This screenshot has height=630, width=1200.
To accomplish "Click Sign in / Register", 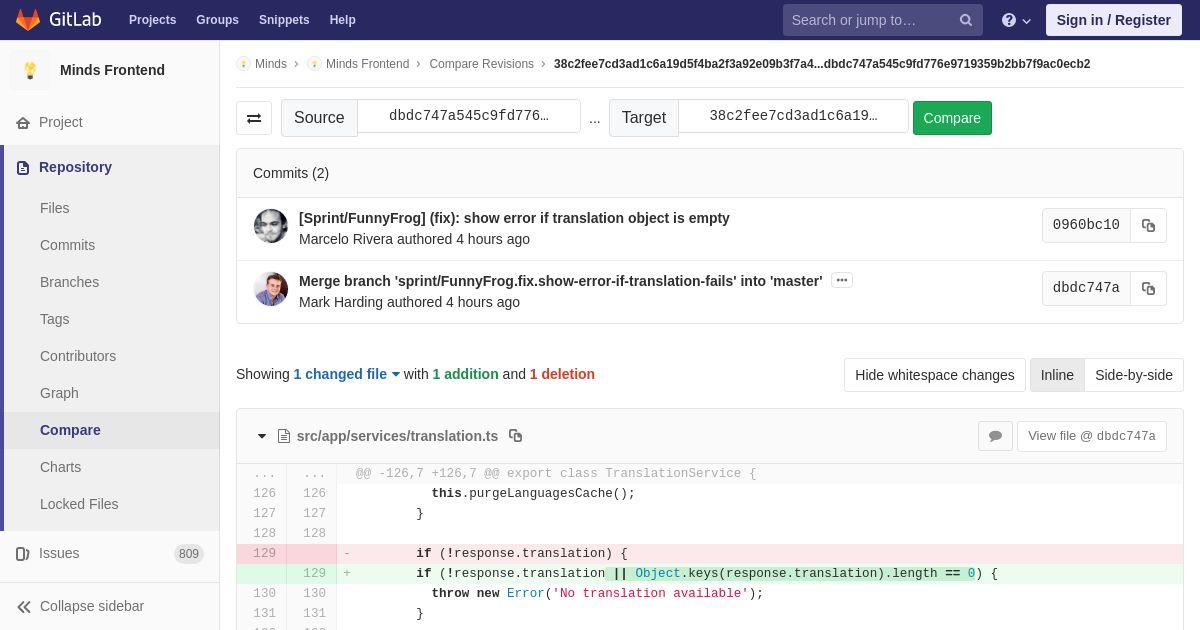I will (1113, 20).
